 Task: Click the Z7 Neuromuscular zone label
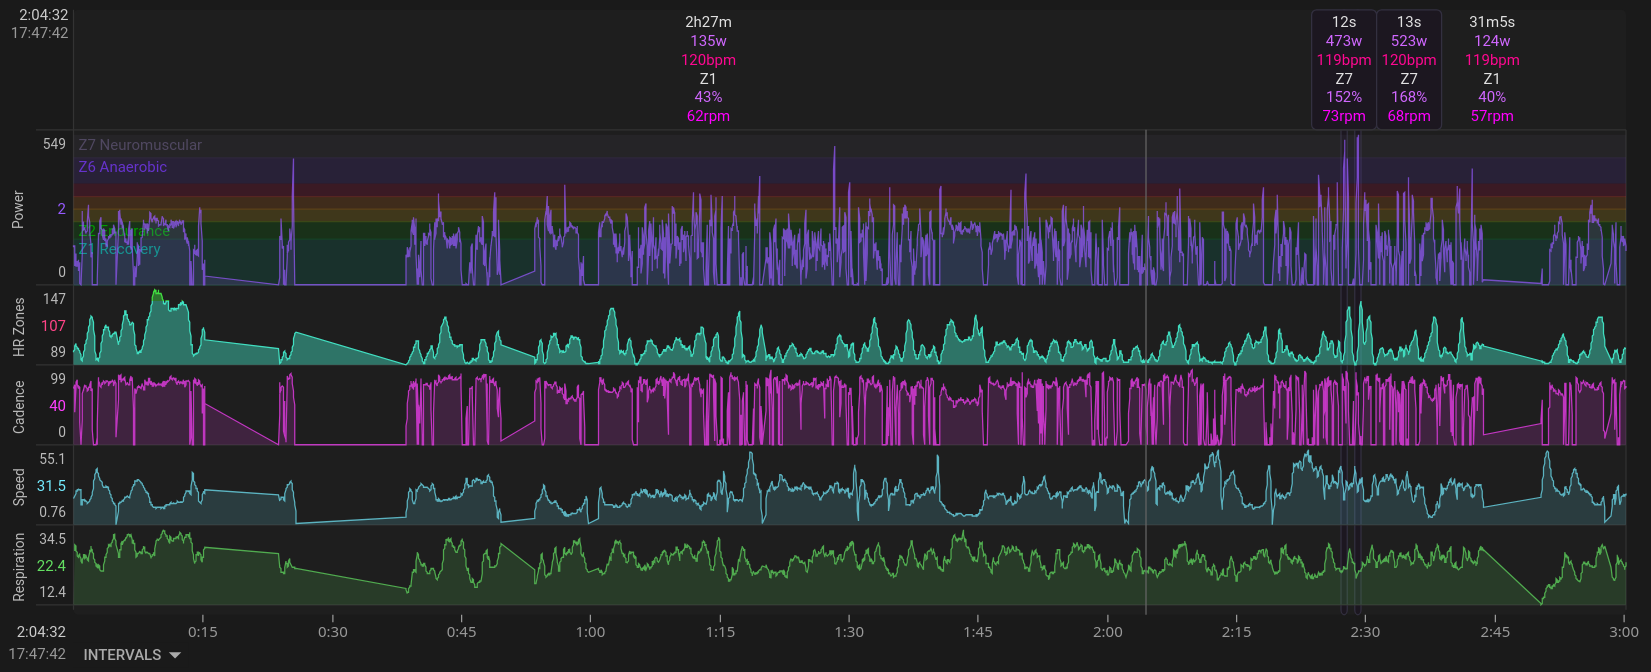[140, 145]
